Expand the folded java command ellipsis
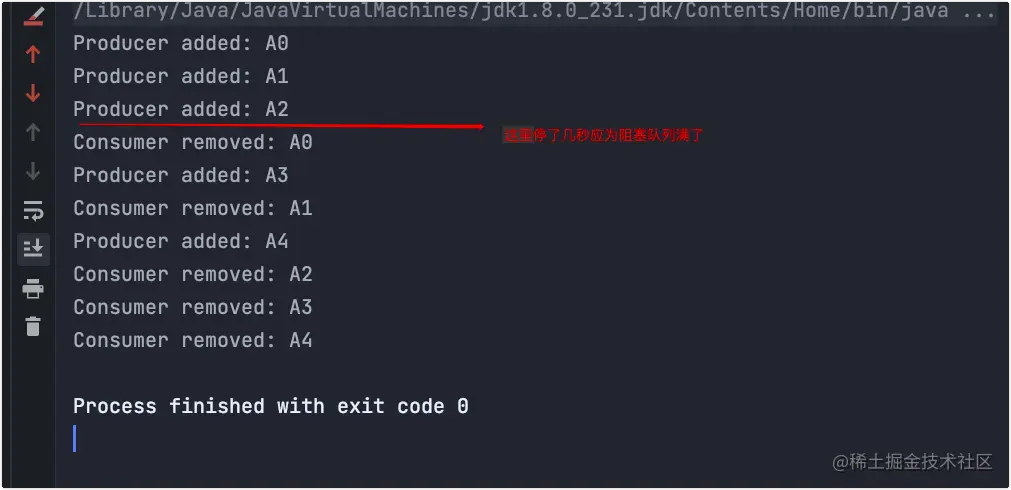 coord(979,11)
